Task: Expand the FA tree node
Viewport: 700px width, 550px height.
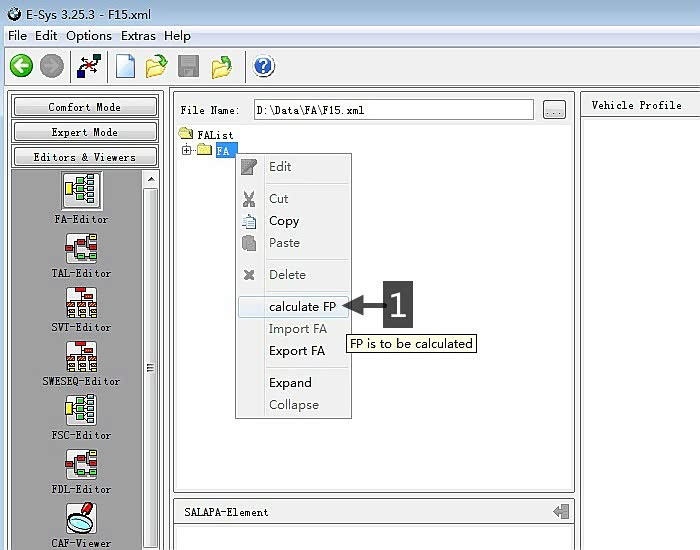Action: click(x=187, y=150)
